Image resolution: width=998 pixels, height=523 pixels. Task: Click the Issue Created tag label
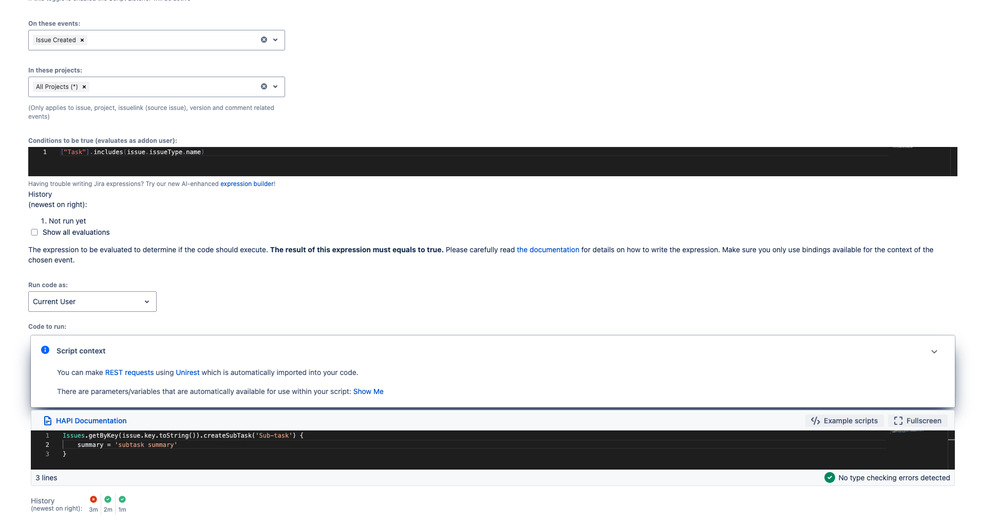(55, 40)
